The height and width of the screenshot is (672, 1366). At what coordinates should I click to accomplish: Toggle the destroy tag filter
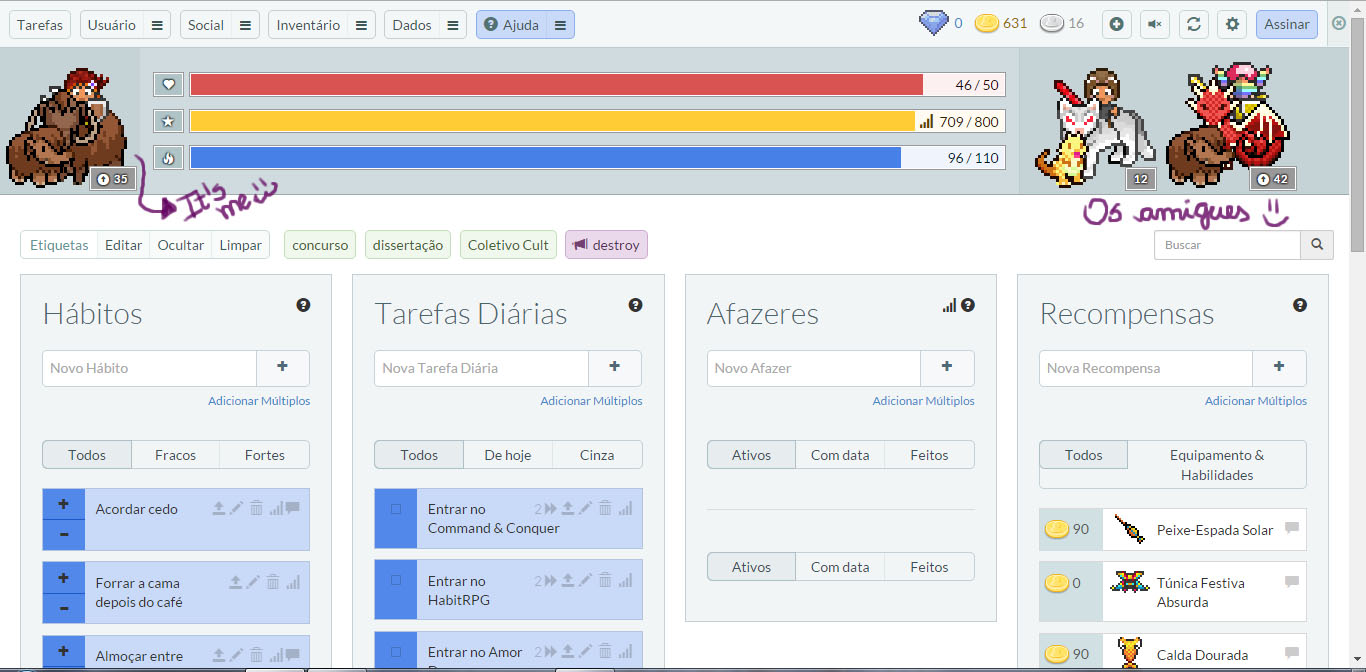[606, 245]
